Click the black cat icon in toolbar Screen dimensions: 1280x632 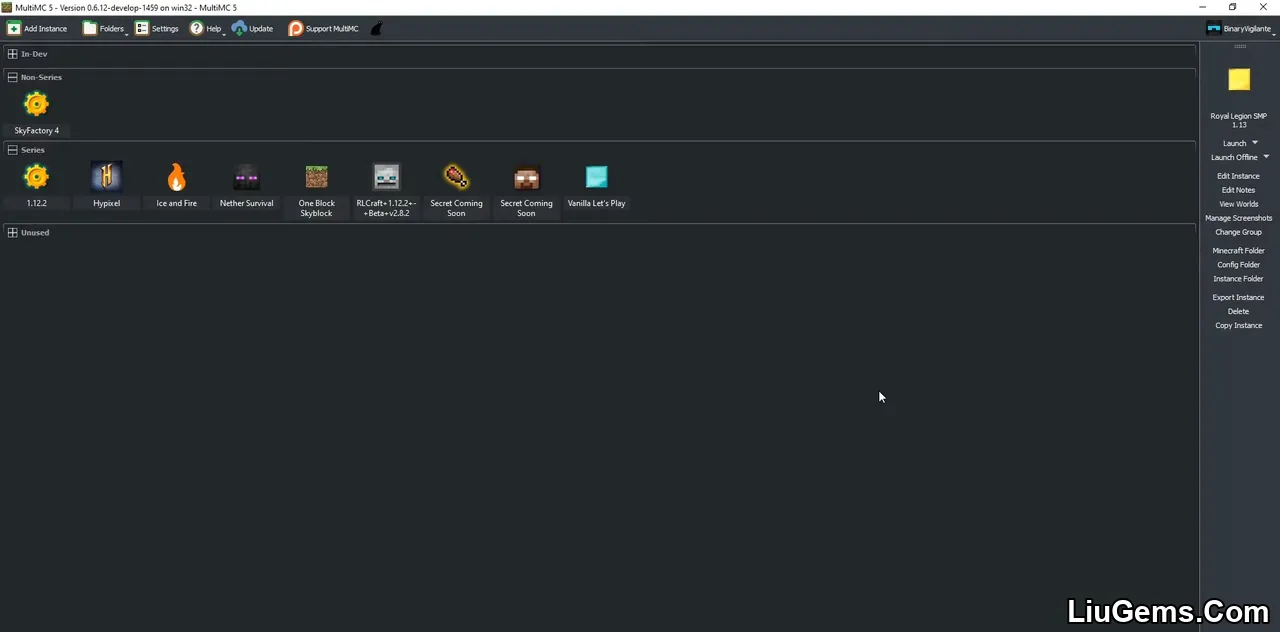pos(377,29)
